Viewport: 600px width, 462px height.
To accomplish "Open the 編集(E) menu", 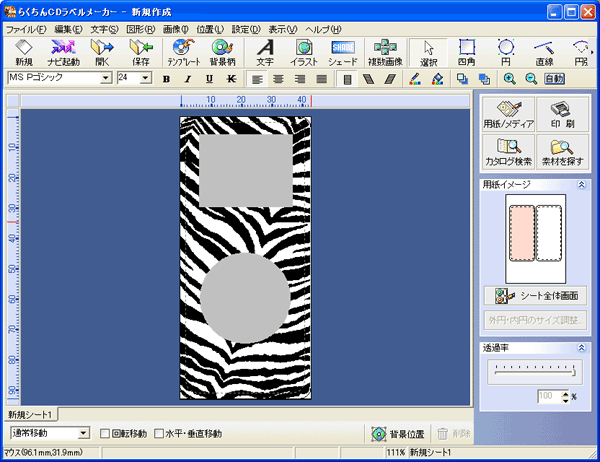I will [68, 29].
